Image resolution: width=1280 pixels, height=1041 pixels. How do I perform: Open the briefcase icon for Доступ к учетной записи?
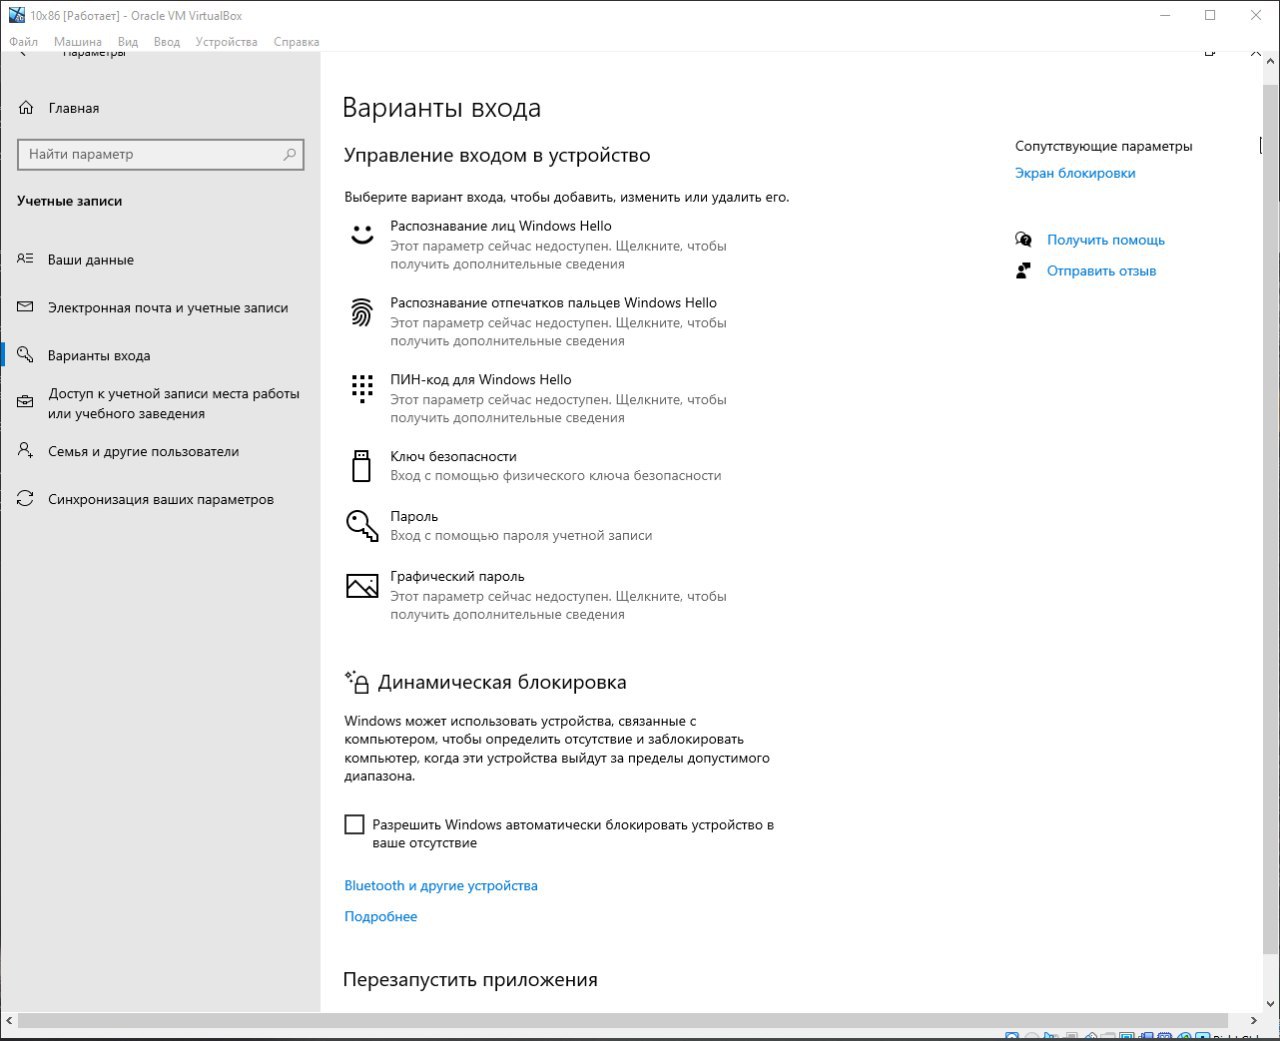click(x=26, y=403)
